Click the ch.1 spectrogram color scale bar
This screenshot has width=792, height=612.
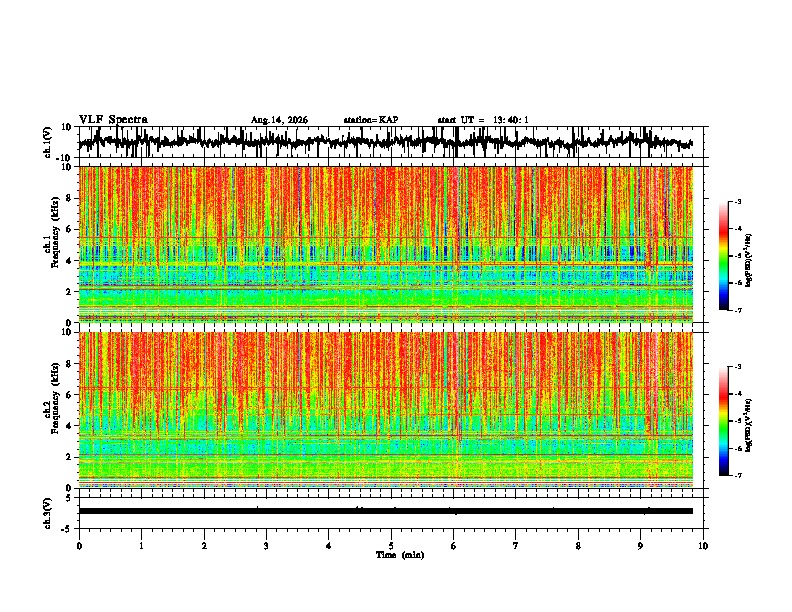tap(723, 256)
